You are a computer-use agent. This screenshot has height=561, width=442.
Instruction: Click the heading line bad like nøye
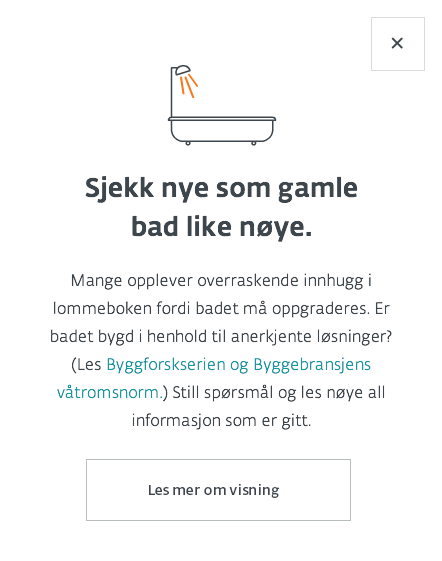(222, 227)
